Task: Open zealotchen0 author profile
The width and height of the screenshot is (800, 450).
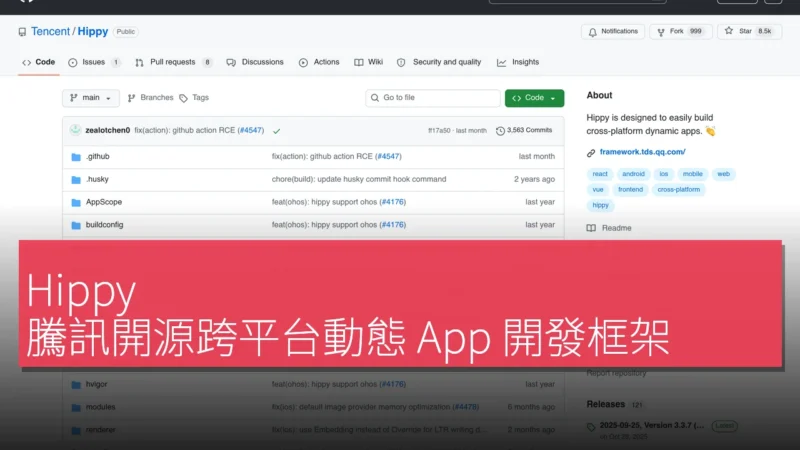Action: coord(108,131)
